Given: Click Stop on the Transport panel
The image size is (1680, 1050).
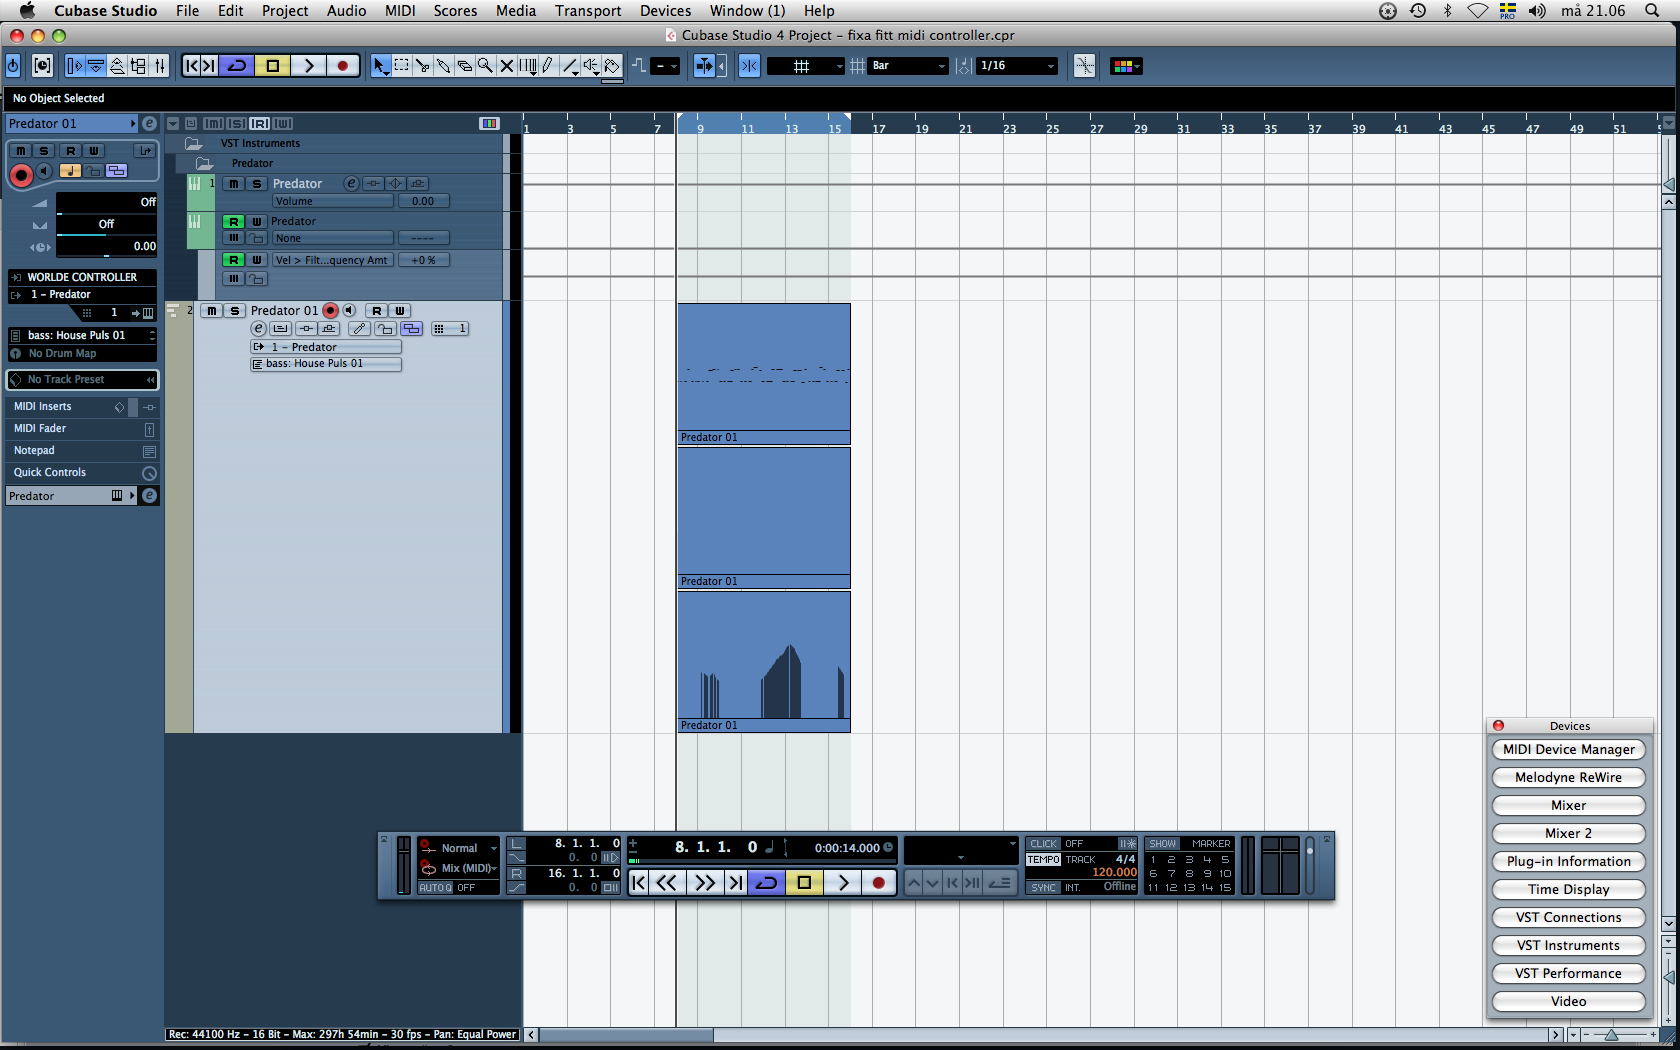Looking at the screenshot, I should [804, 882].
